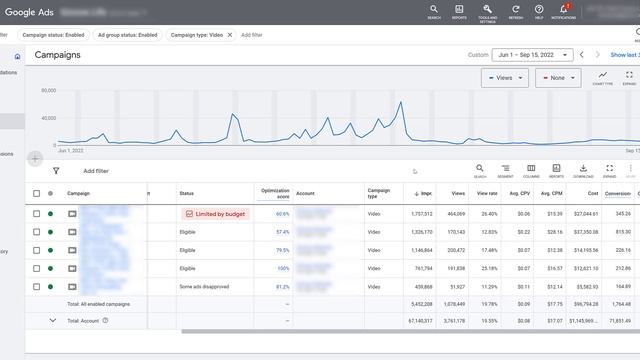Screen dimensions: 640x360
Task: Expand the table to fullscreen icon
Action: pos(609,171)
